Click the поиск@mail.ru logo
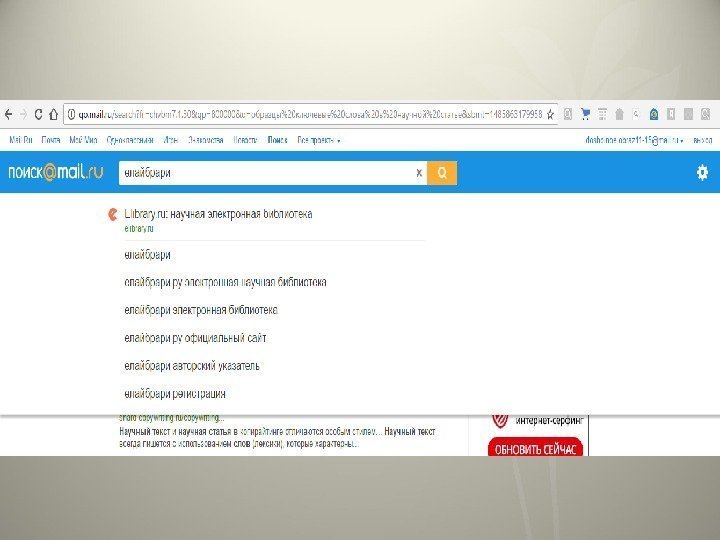Viewport: 720px width, 540px height. 56,173
